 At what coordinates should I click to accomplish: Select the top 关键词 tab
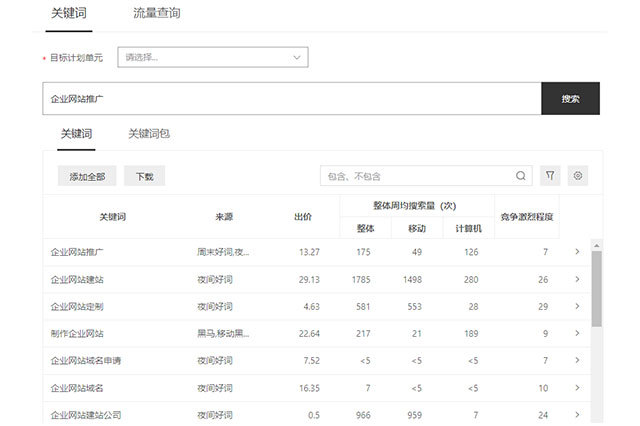70,14
